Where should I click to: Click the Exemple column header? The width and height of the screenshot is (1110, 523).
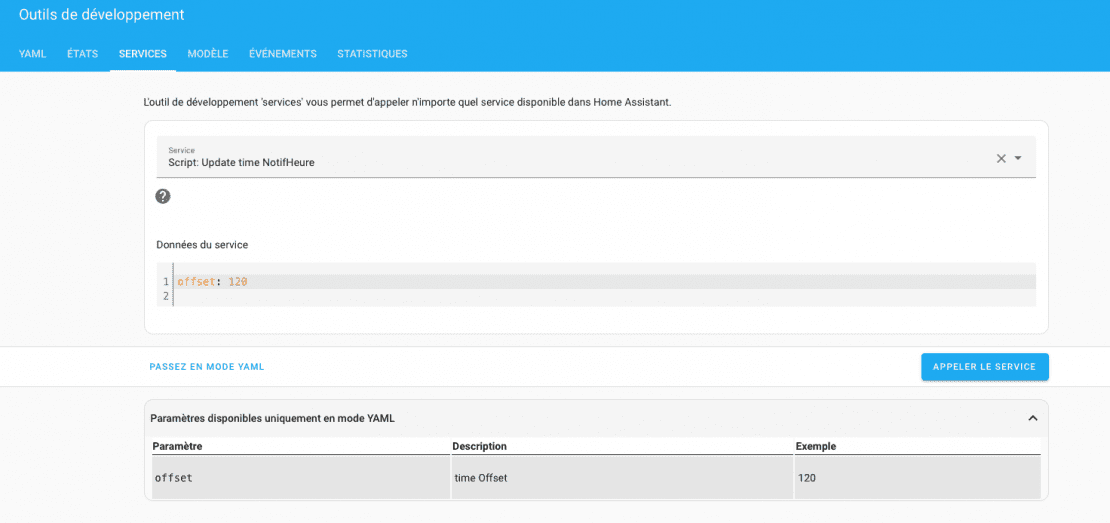click(816, 446)
